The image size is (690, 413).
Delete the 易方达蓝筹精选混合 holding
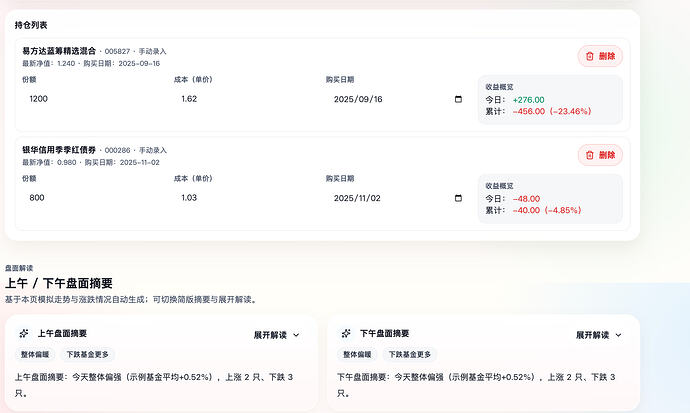(600, 56)
